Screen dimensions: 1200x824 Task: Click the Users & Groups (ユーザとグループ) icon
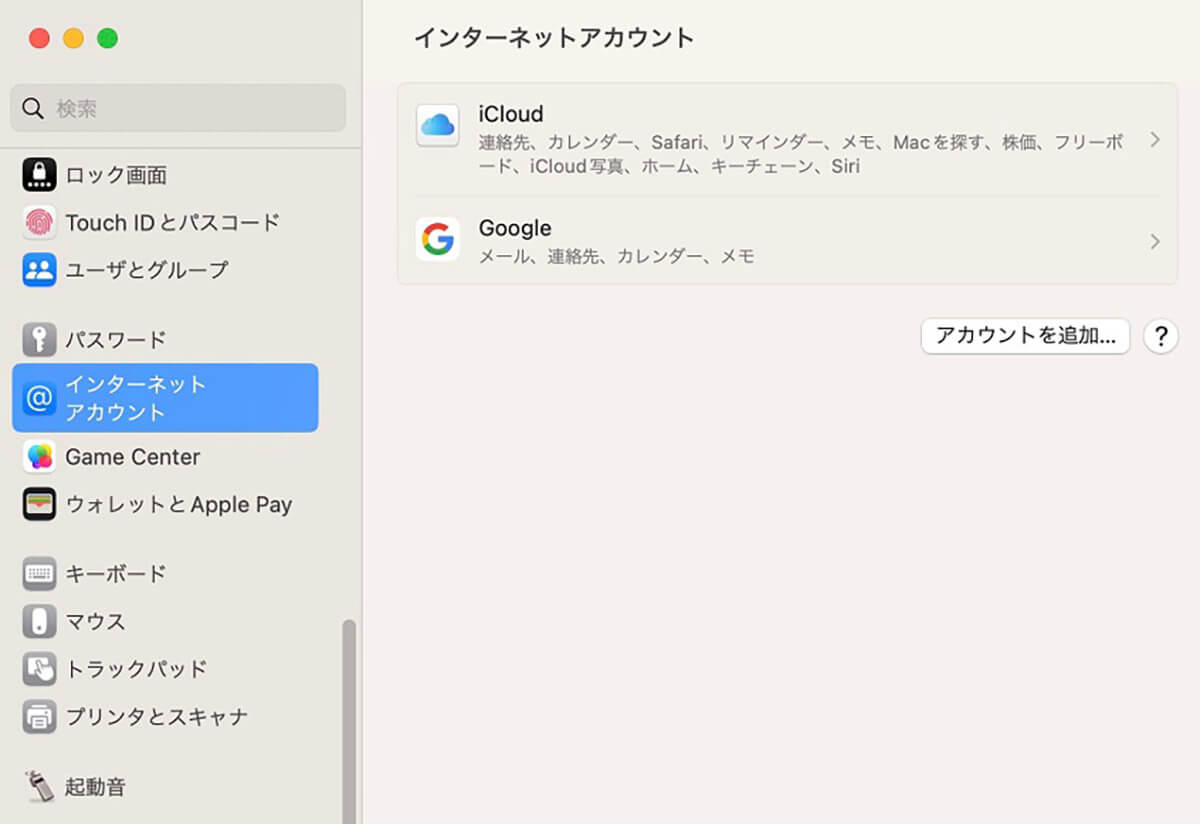pos(39,269)
